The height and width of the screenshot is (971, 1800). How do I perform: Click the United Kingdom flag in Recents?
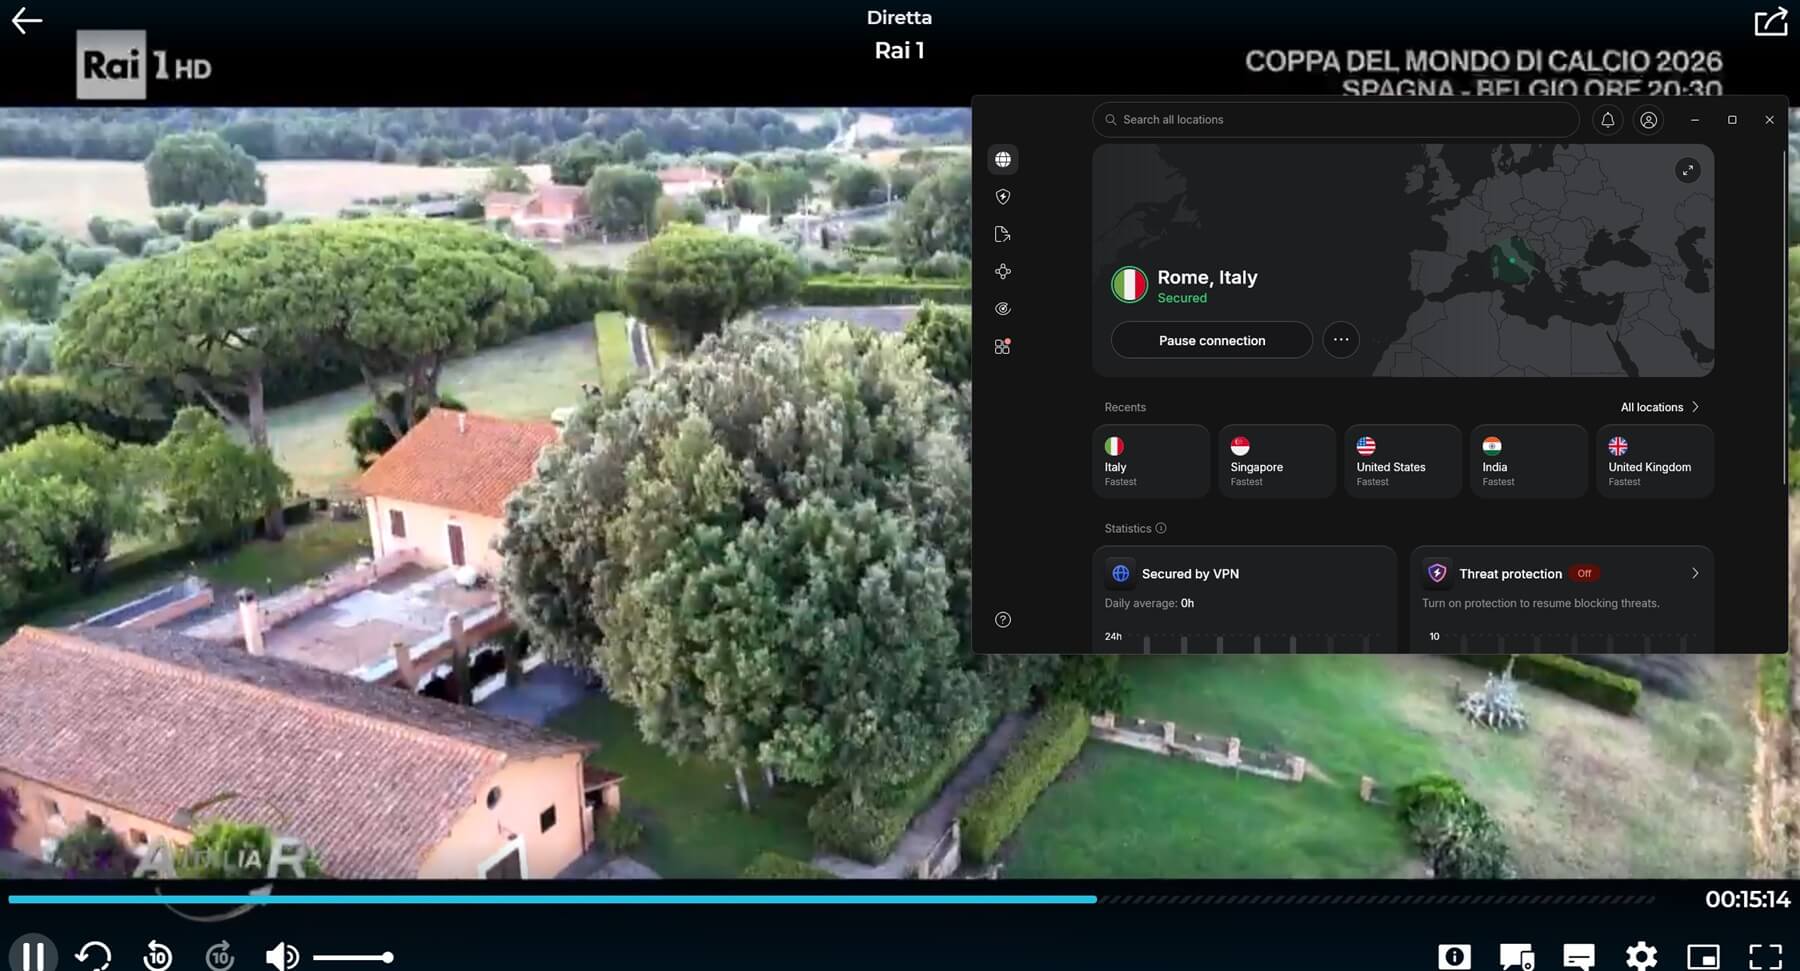1618,446
